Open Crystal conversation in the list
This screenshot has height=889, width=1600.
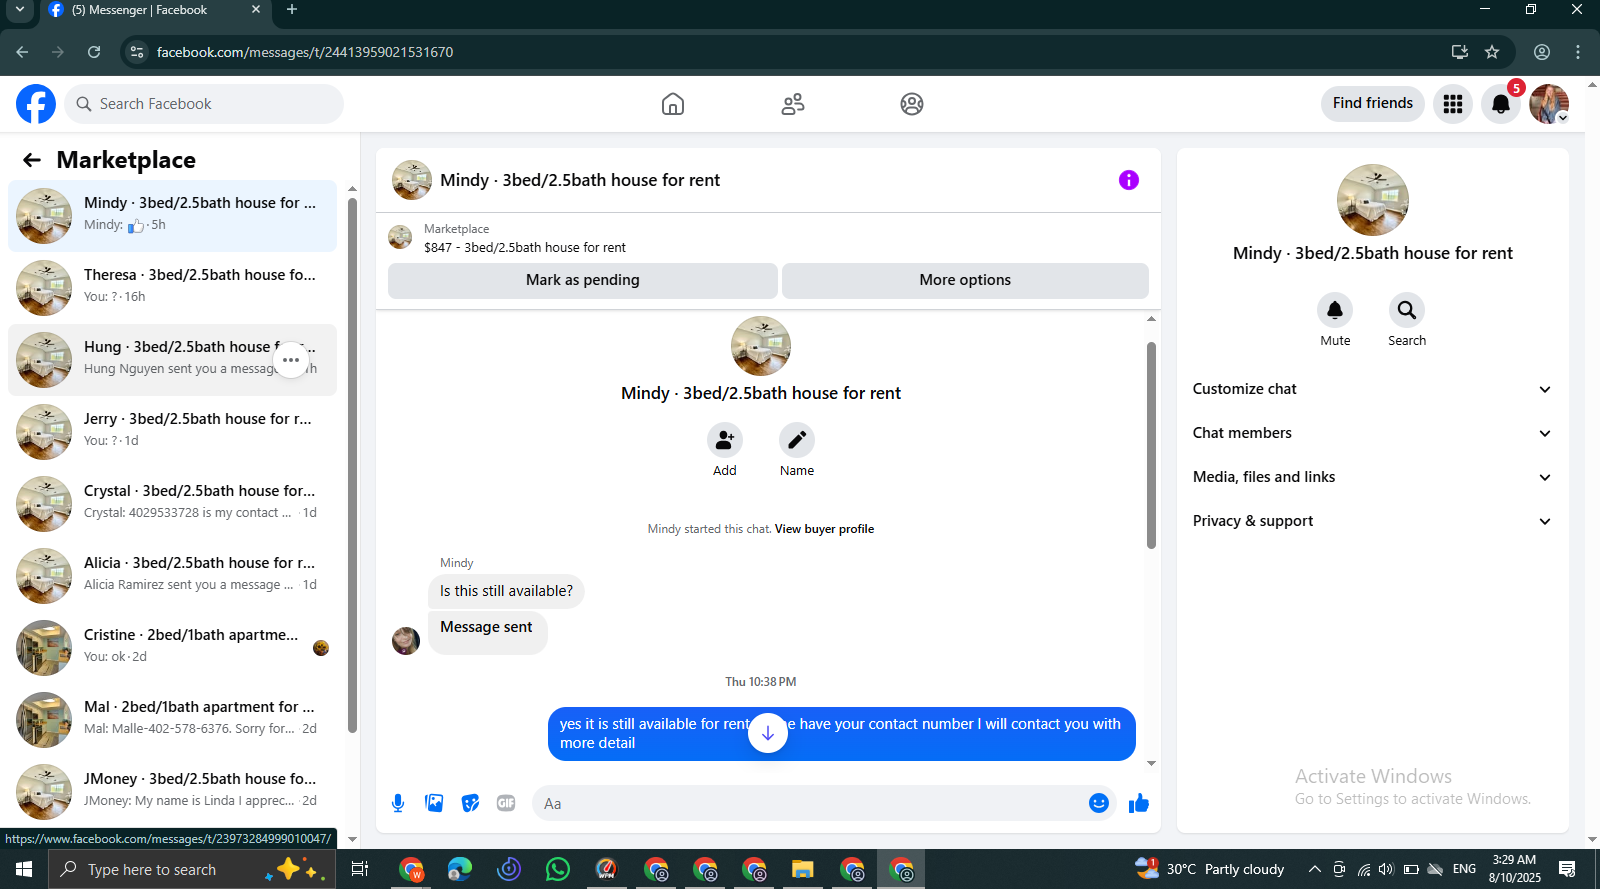[x=172, y=504]
